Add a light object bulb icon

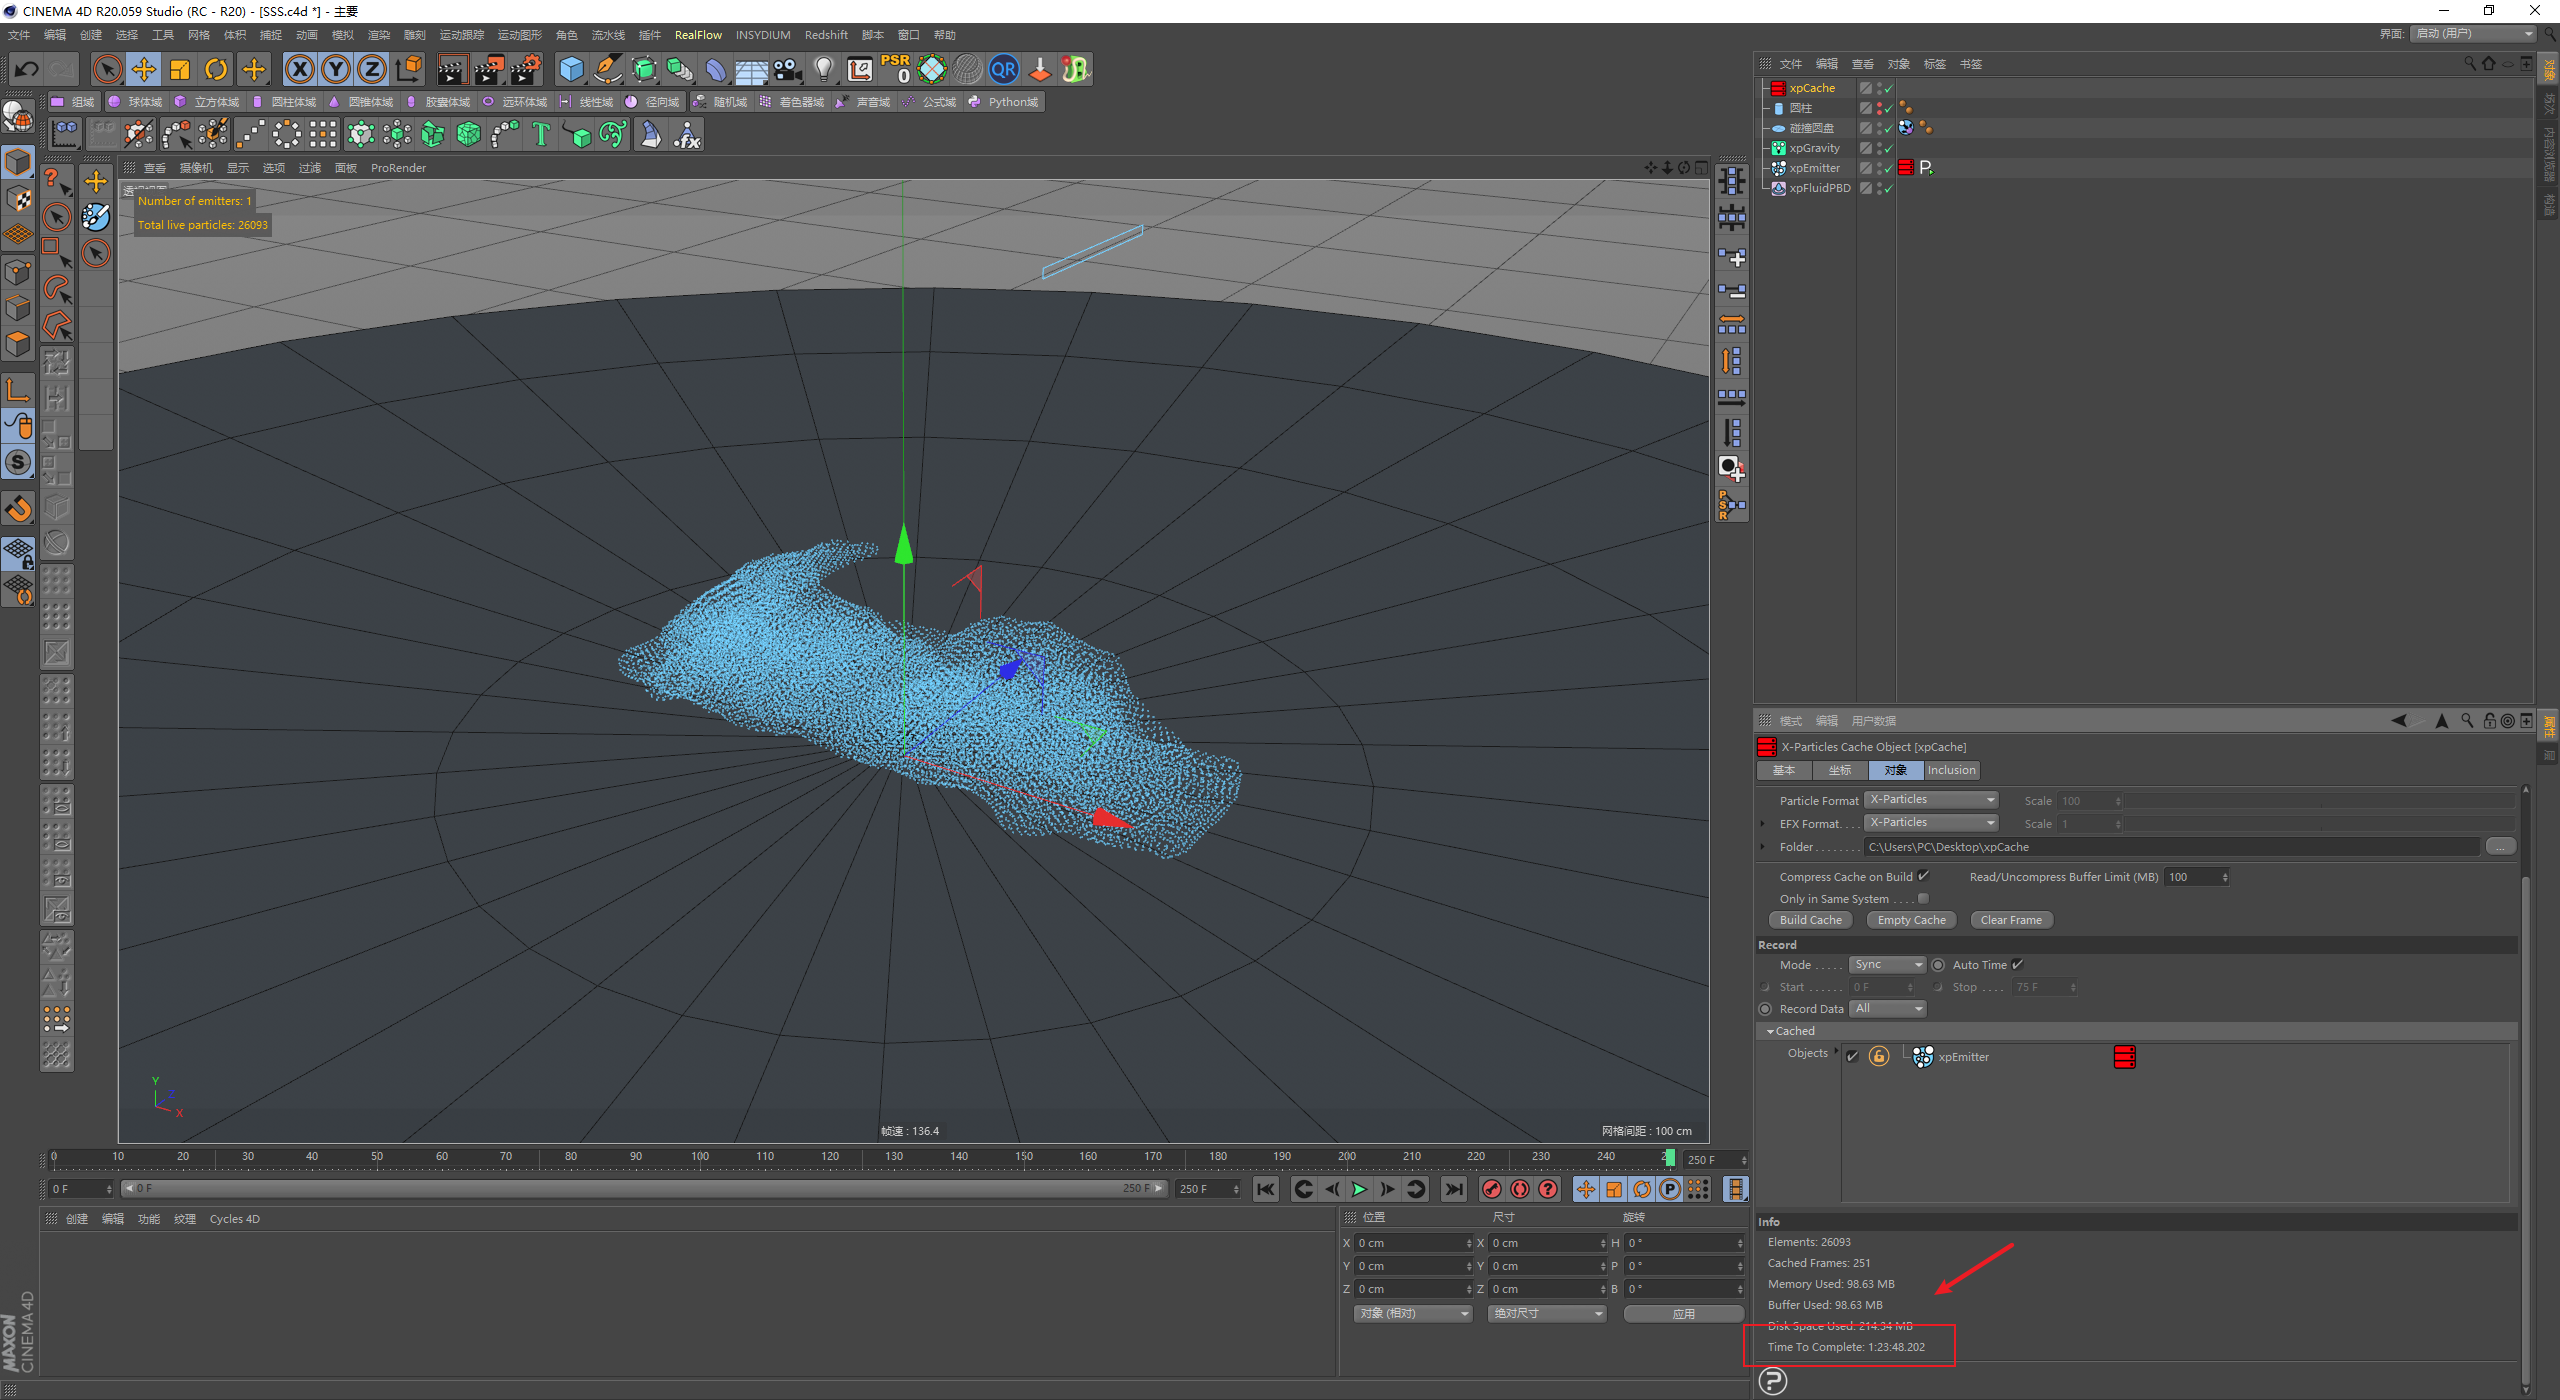[x=823, y=69]
